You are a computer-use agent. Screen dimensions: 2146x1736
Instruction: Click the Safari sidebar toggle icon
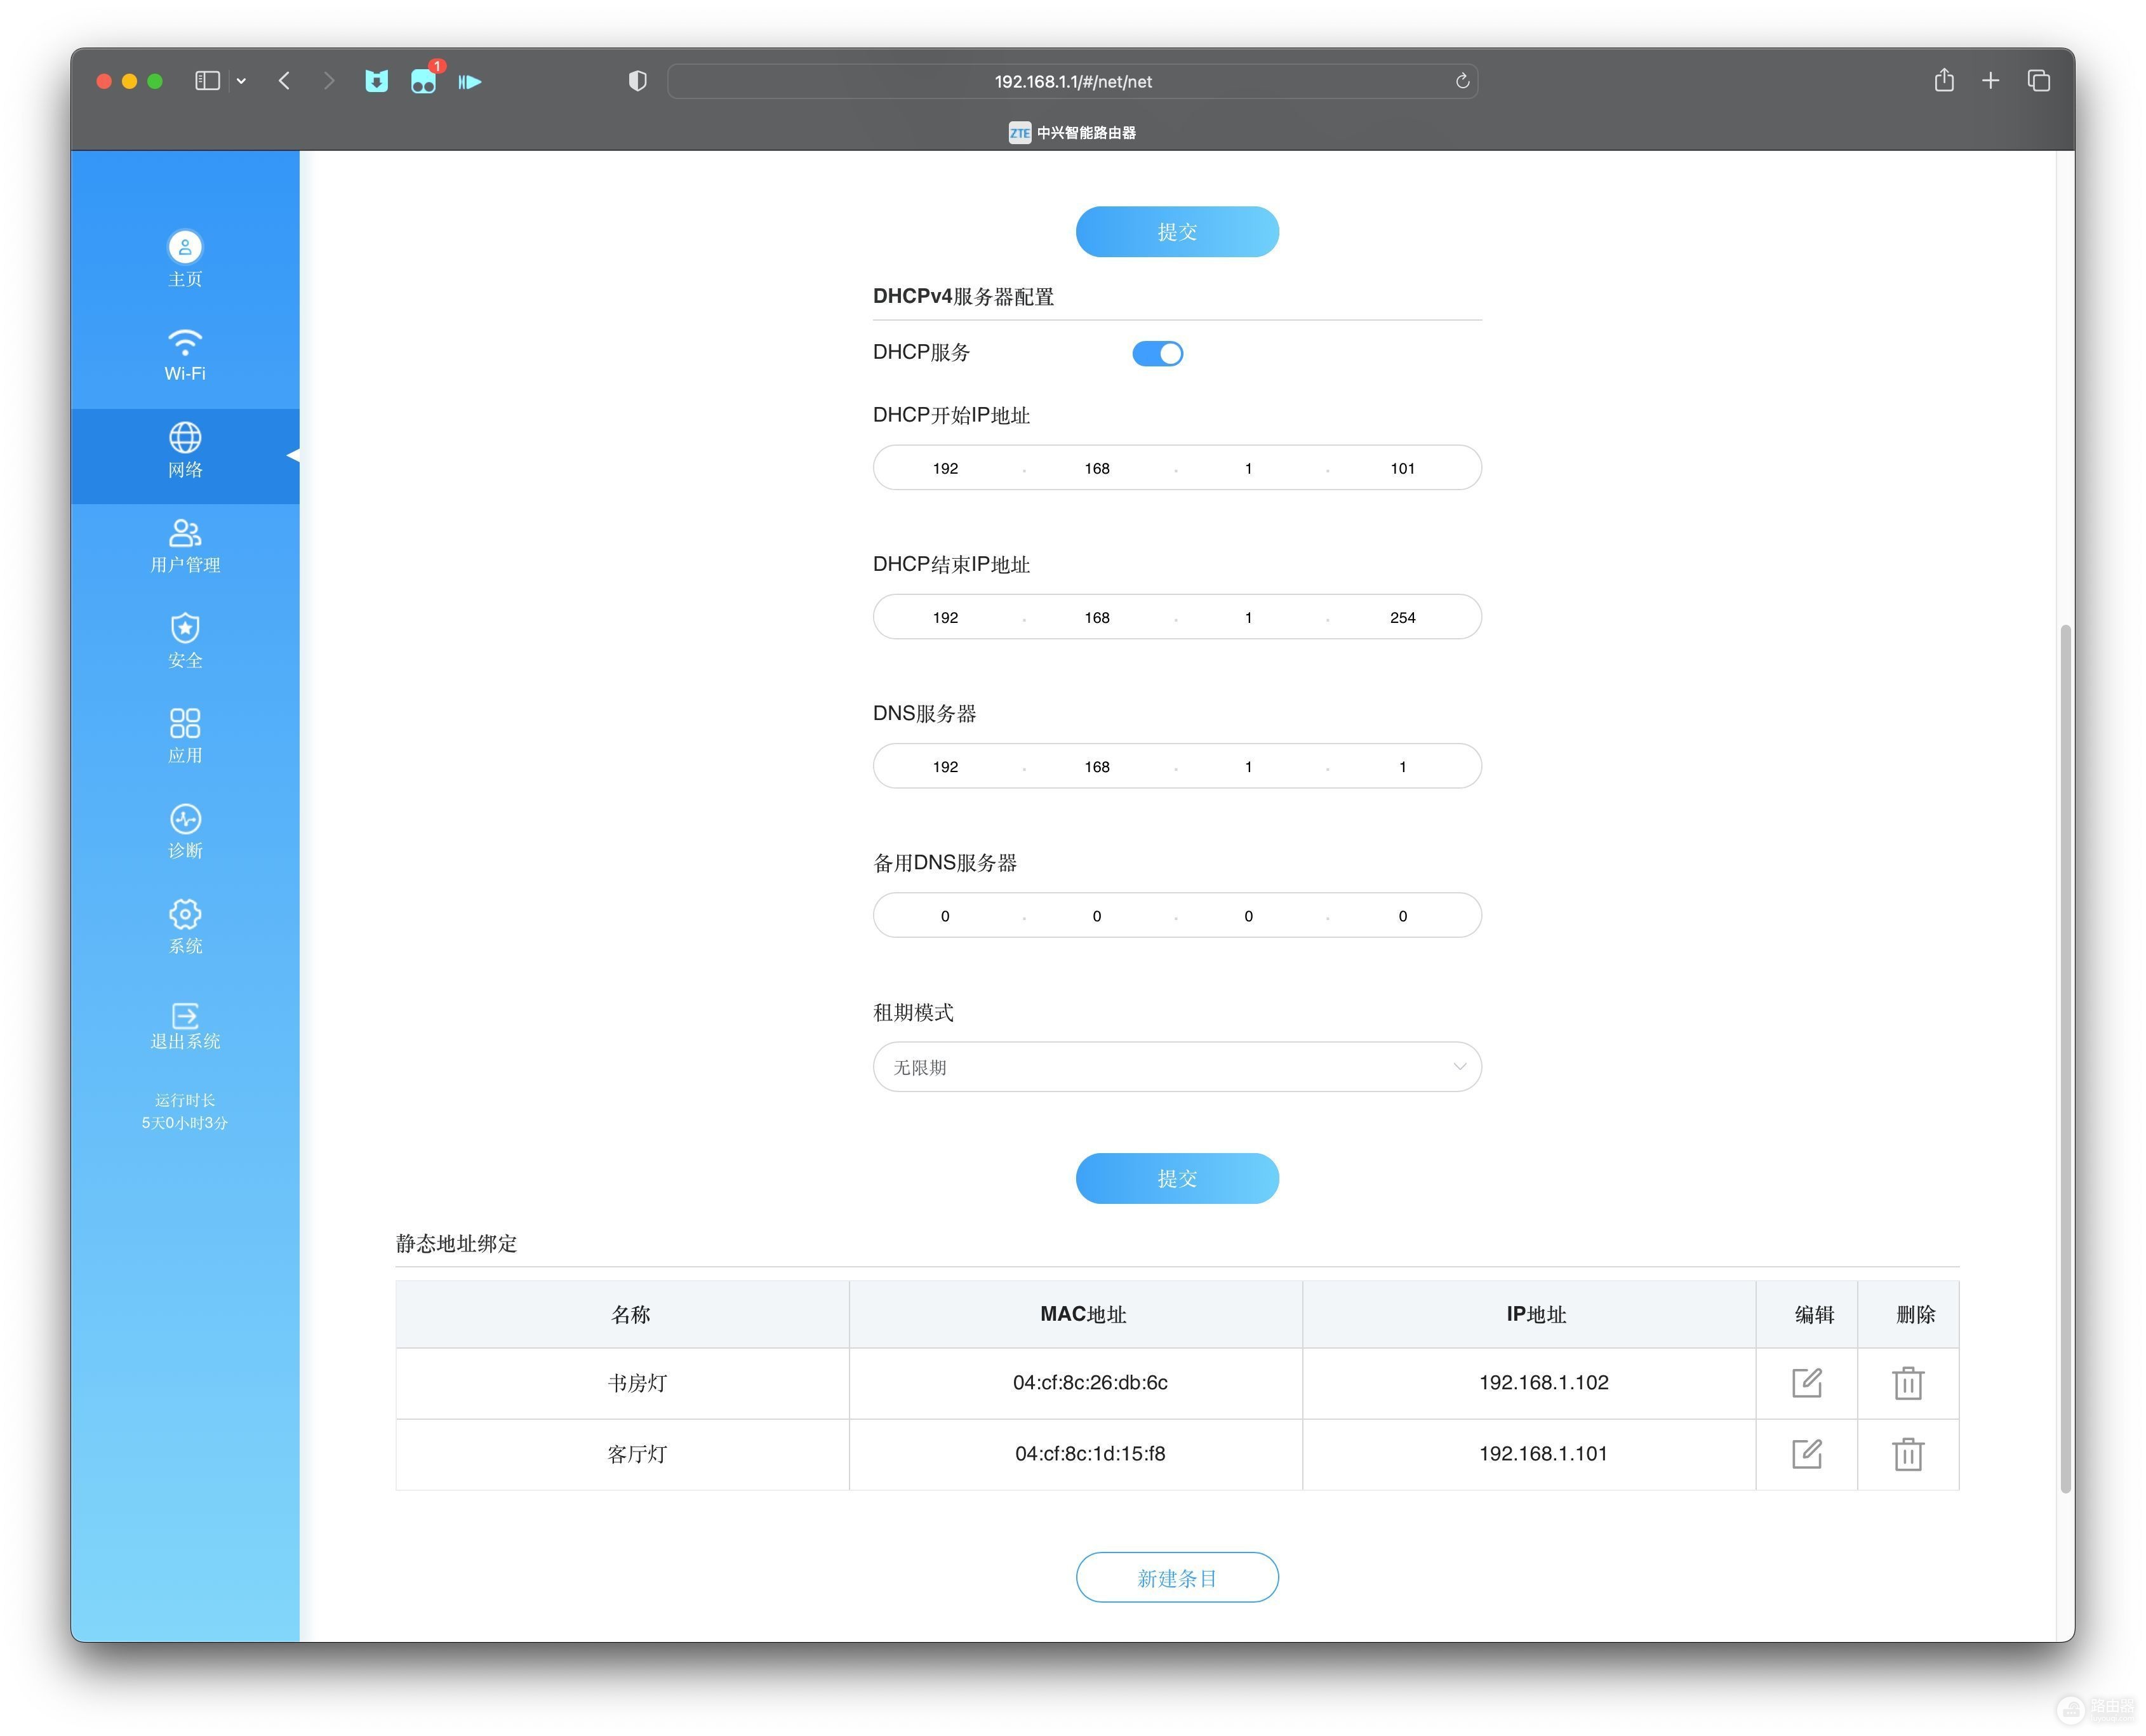coord(207,81)
